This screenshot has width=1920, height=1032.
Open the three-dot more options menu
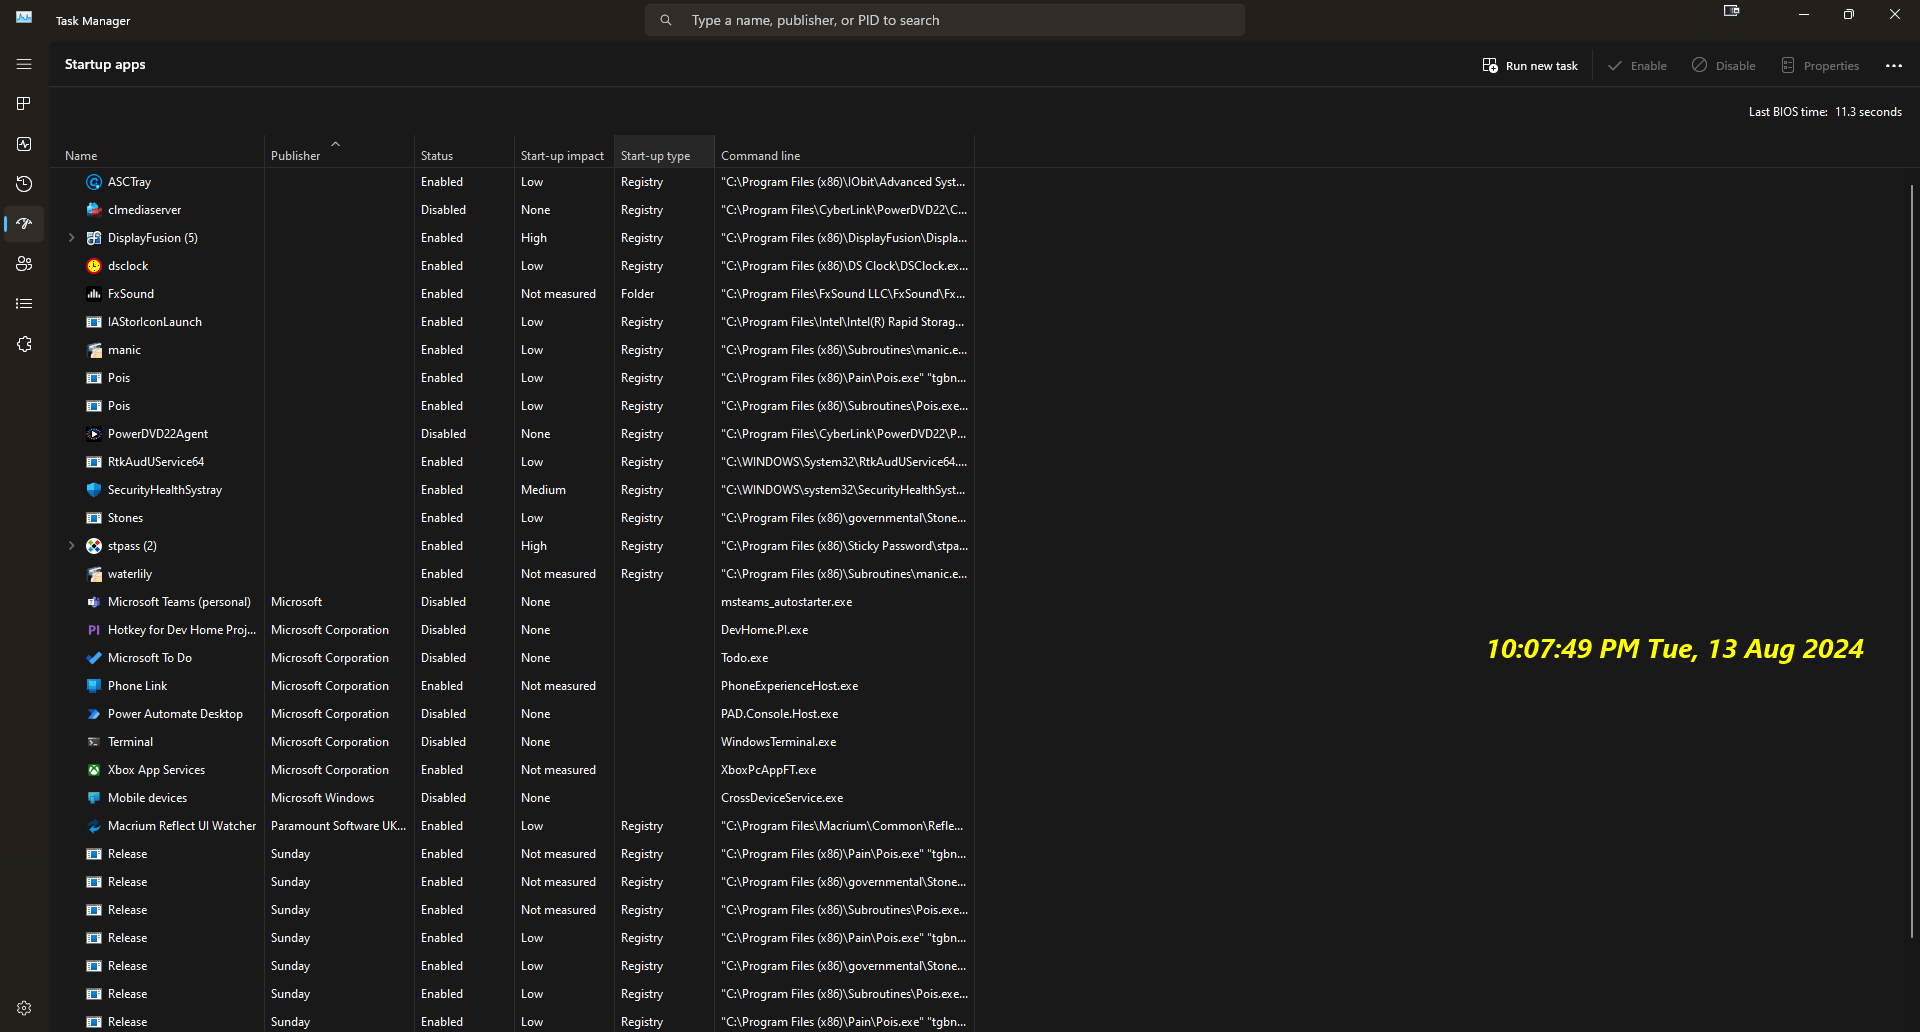click(1894, 66)
